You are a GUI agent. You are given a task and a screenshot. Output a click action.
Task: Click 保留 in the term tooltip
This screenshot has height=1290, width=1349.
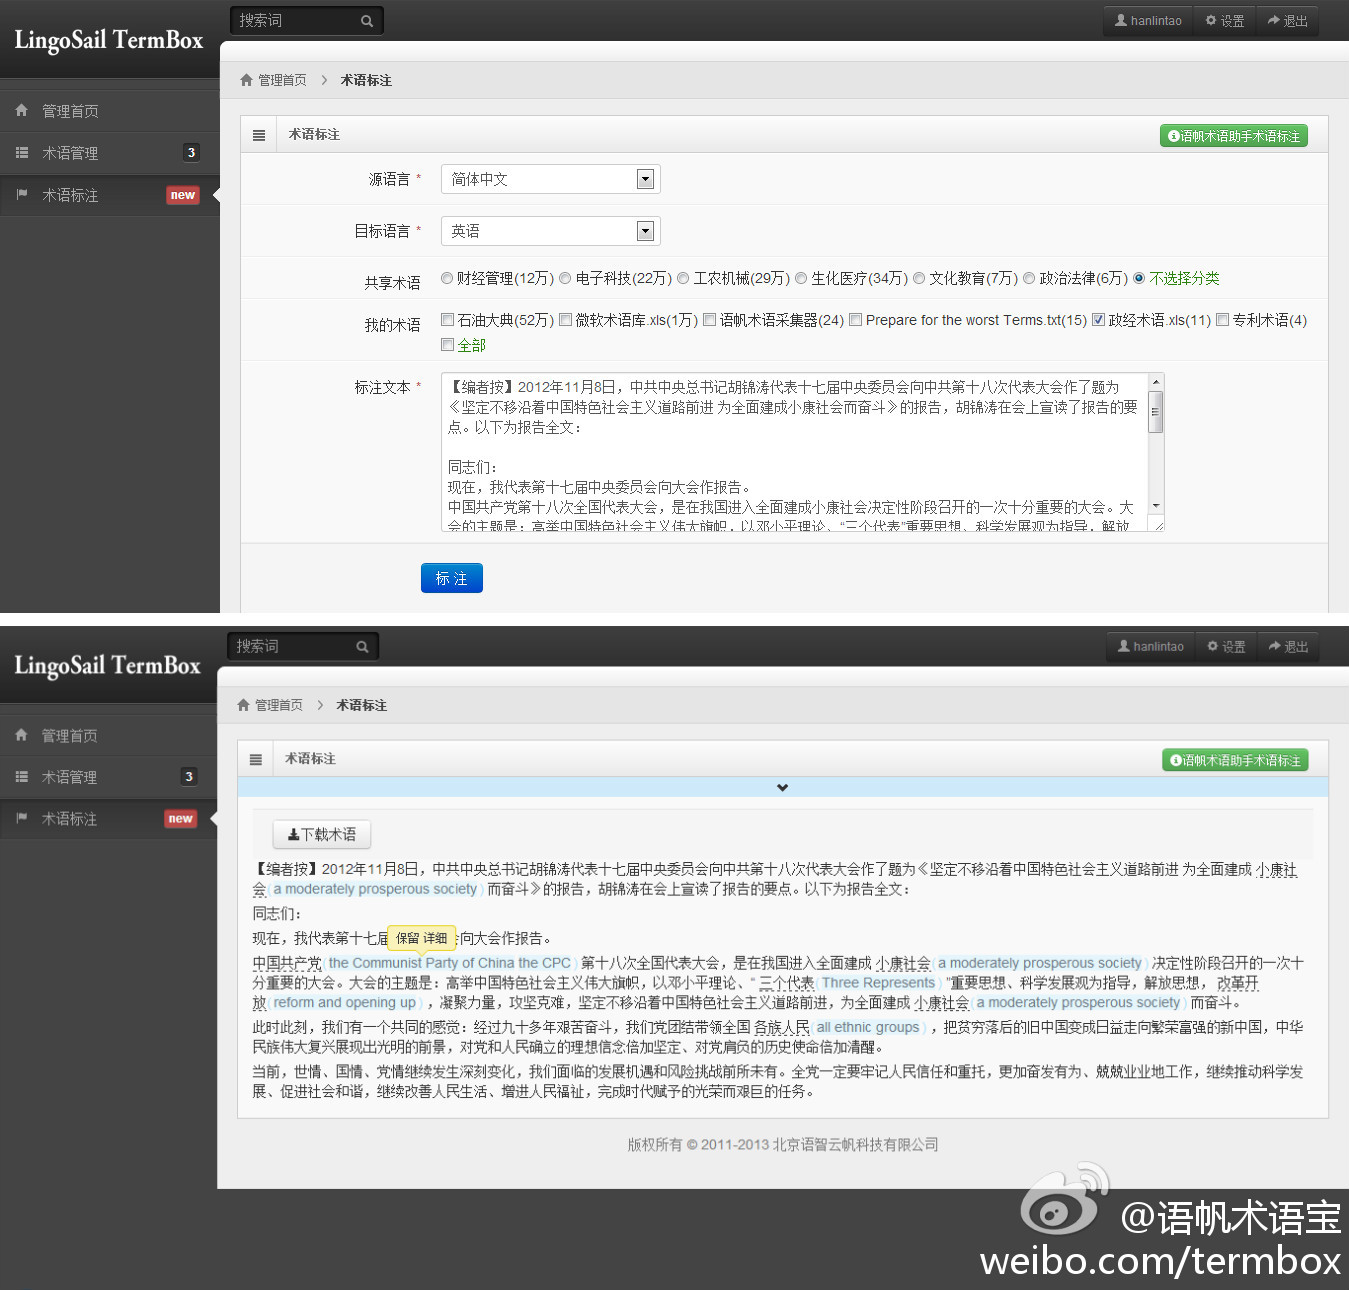click(407, 938)
